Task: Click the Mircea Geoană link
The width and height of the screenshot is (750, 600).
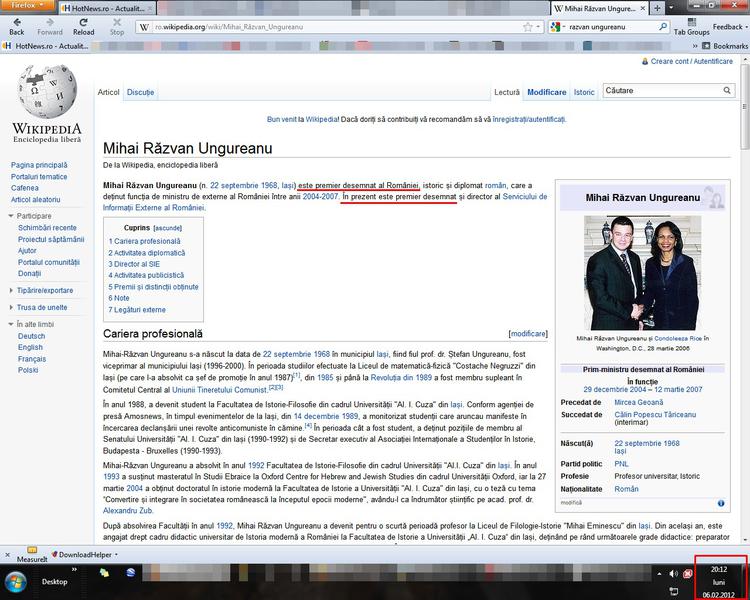Action: tap(639, 402)
